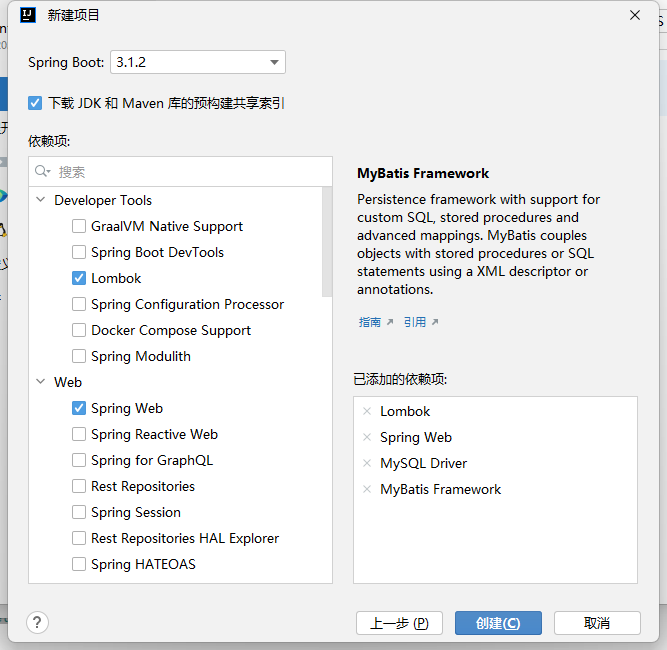Check Spring Modulith dependency

pyautogui.click(x=79, y=356)
